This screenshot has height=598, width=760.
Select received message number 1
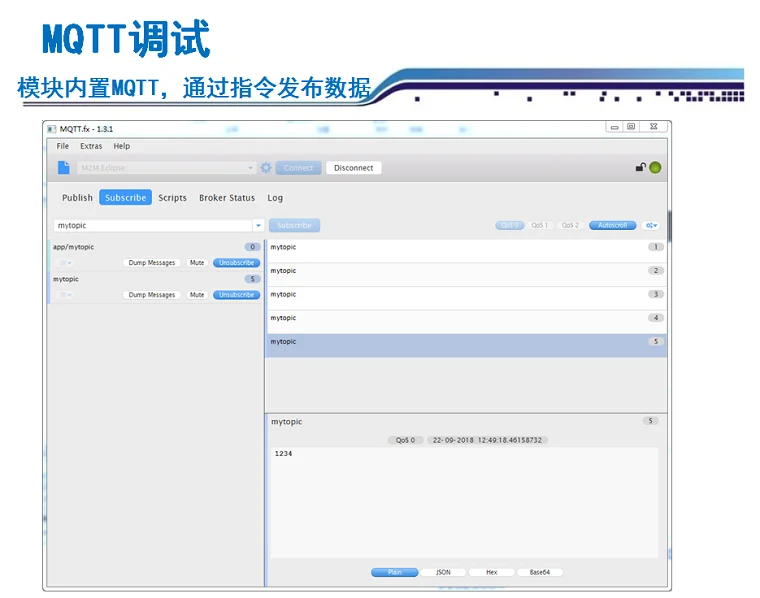pyautogui.click(x=466, y=251)
